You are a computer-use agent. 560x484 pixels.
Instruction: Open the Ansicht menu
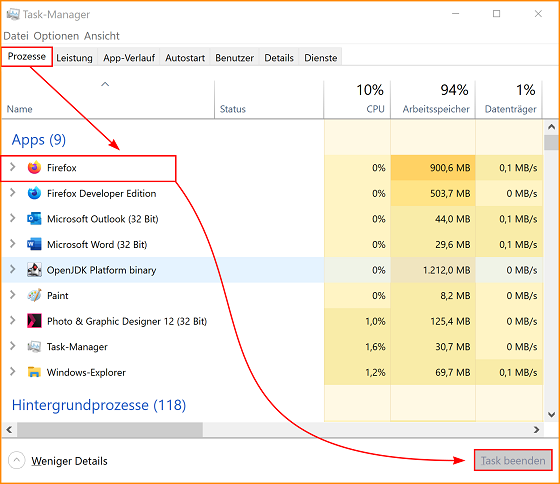pos(102,36)
